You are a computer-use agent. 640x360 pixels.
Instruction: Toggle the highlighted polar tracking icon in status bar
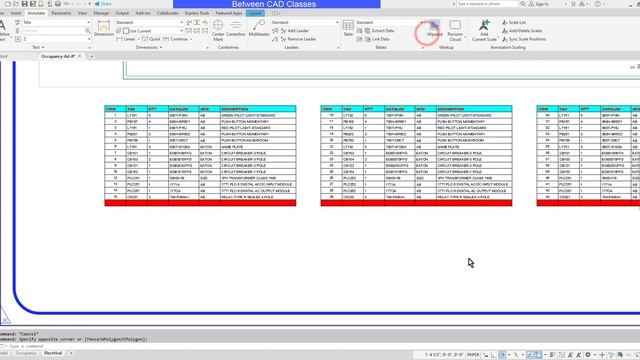502,355
